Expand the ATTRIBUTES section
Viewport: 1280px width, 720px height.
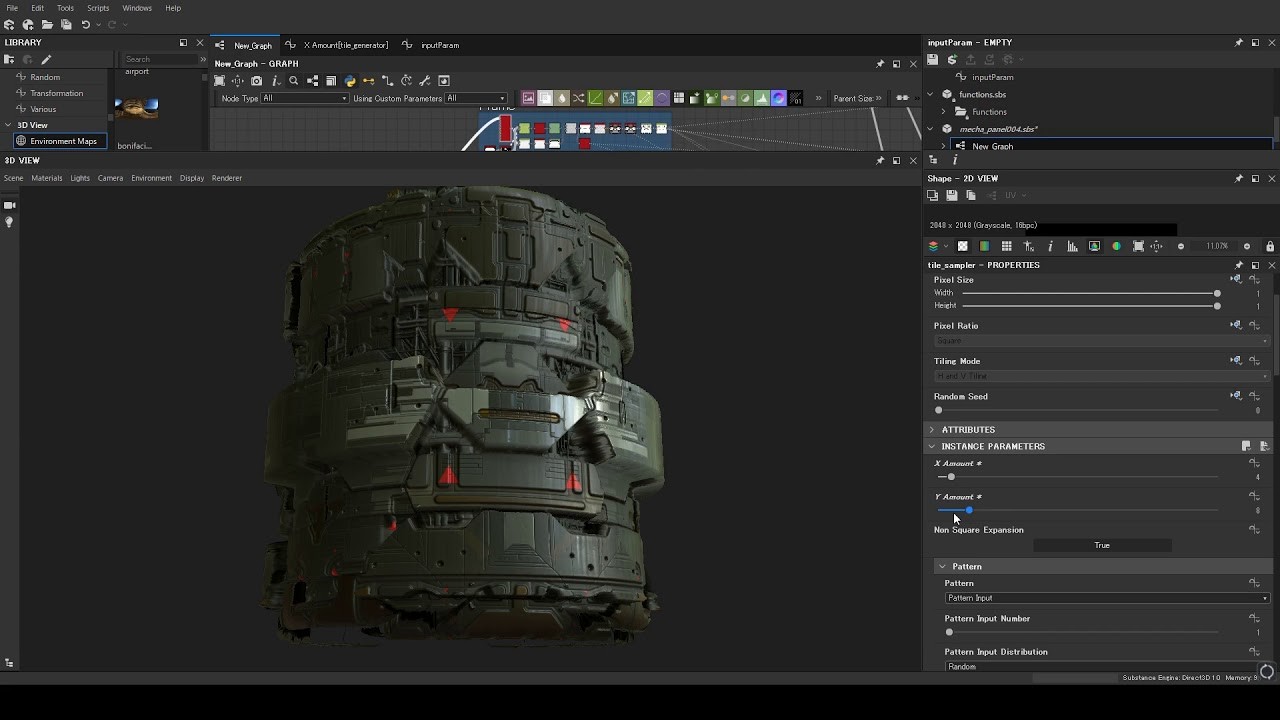click(932, 430)
